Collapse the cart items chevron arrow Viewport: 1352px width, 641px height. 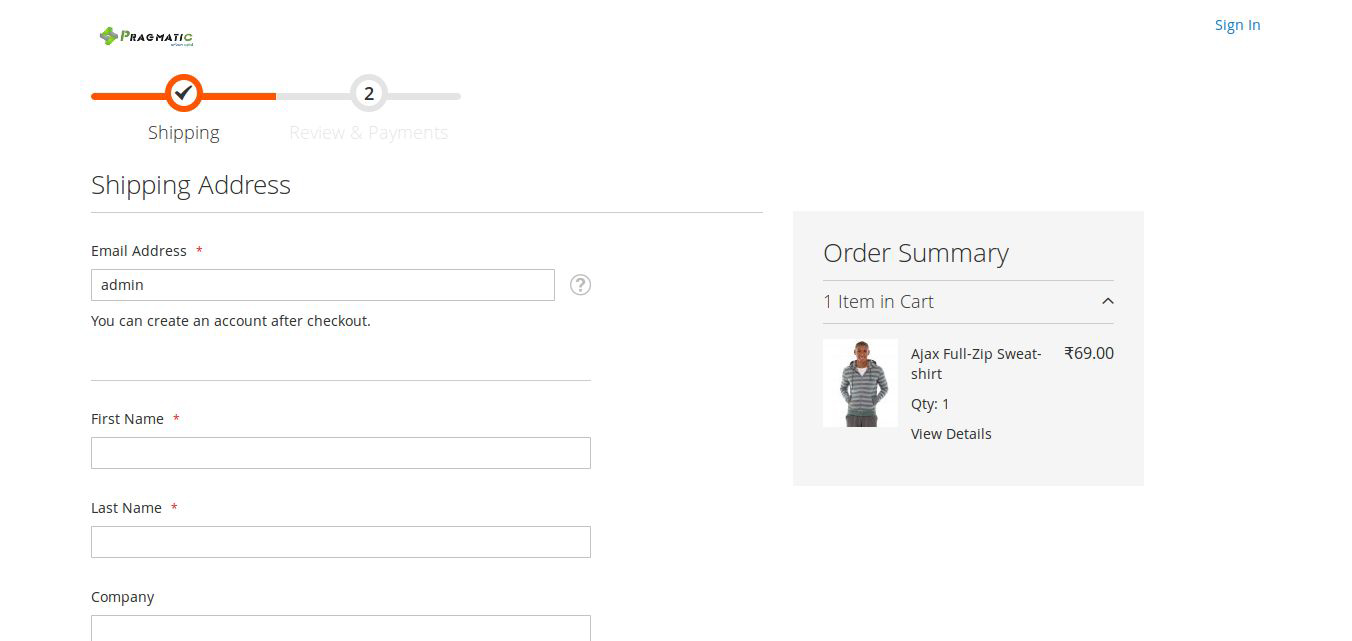click(x=1107, y=301)
